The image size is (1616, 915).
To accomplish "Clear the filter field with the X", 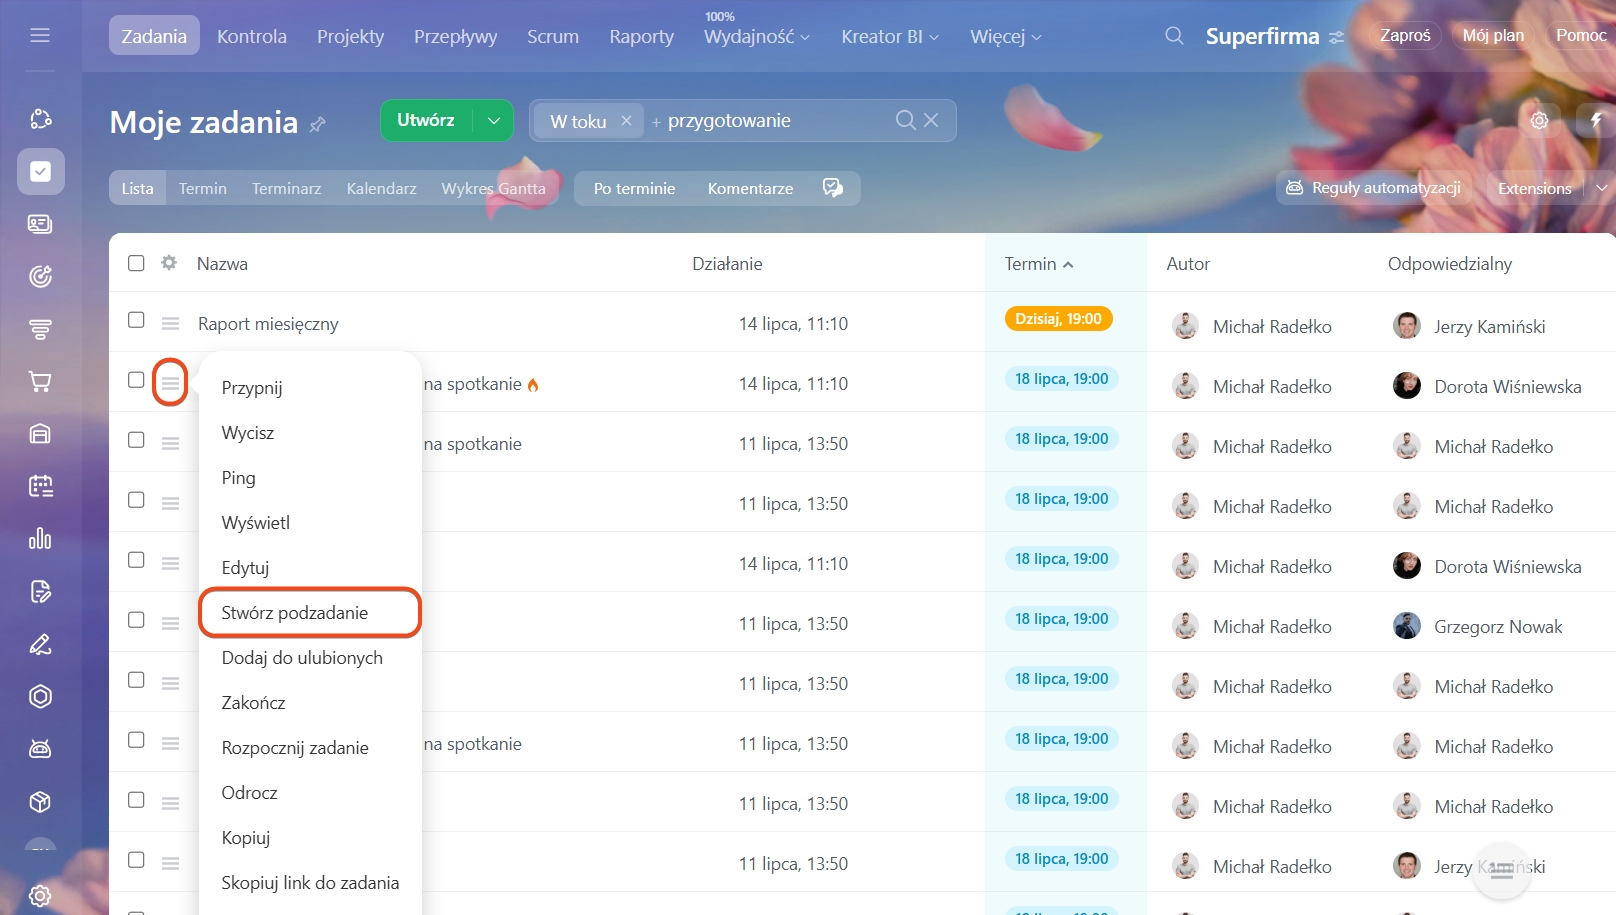I will click(931, 120).
